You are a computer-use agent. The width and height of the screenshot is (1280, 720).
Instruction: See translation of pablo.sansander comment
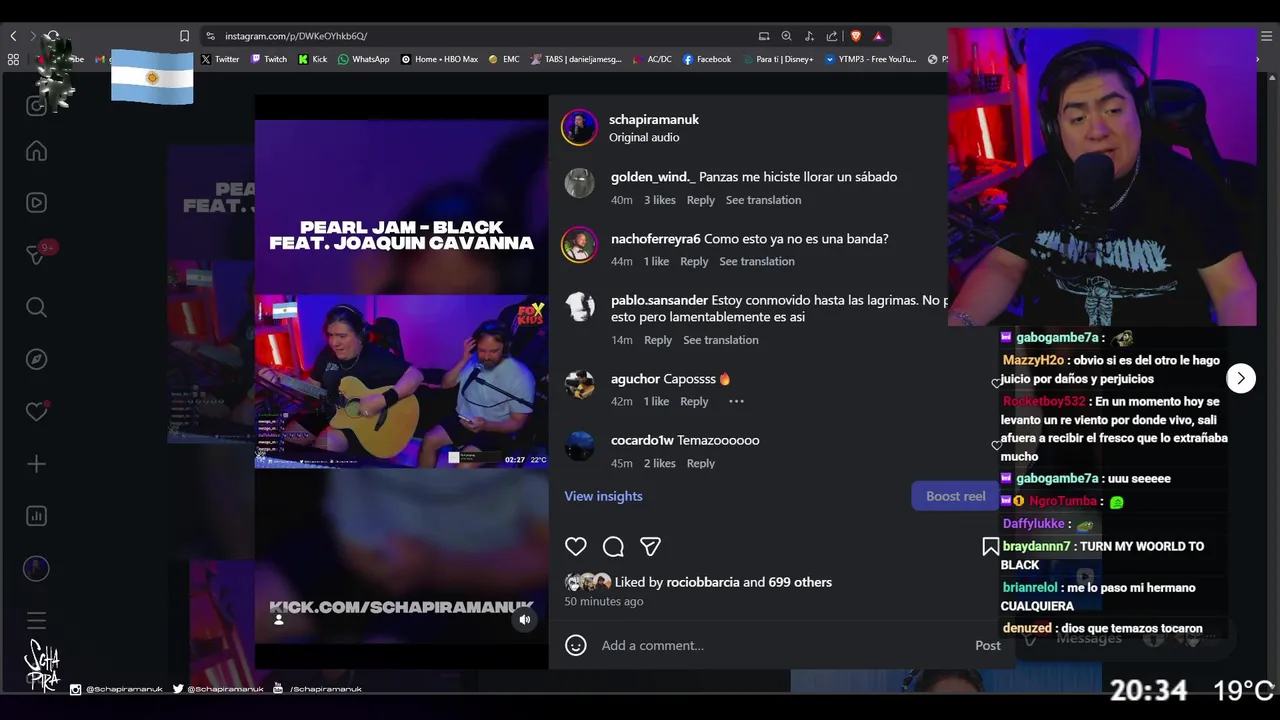point(721,340)
